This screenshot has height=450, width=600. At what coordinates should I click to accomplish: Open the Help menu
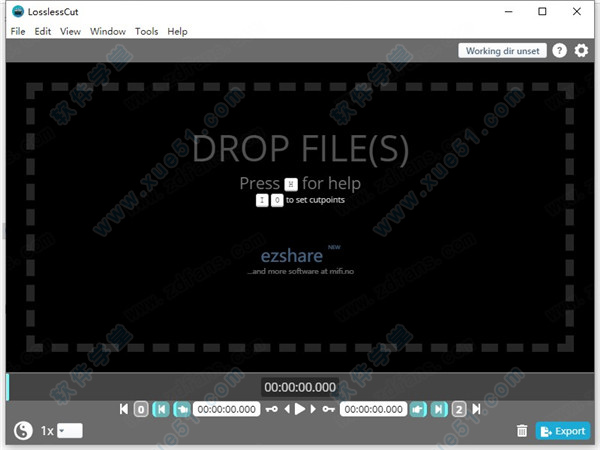click(x=177, y=31)
